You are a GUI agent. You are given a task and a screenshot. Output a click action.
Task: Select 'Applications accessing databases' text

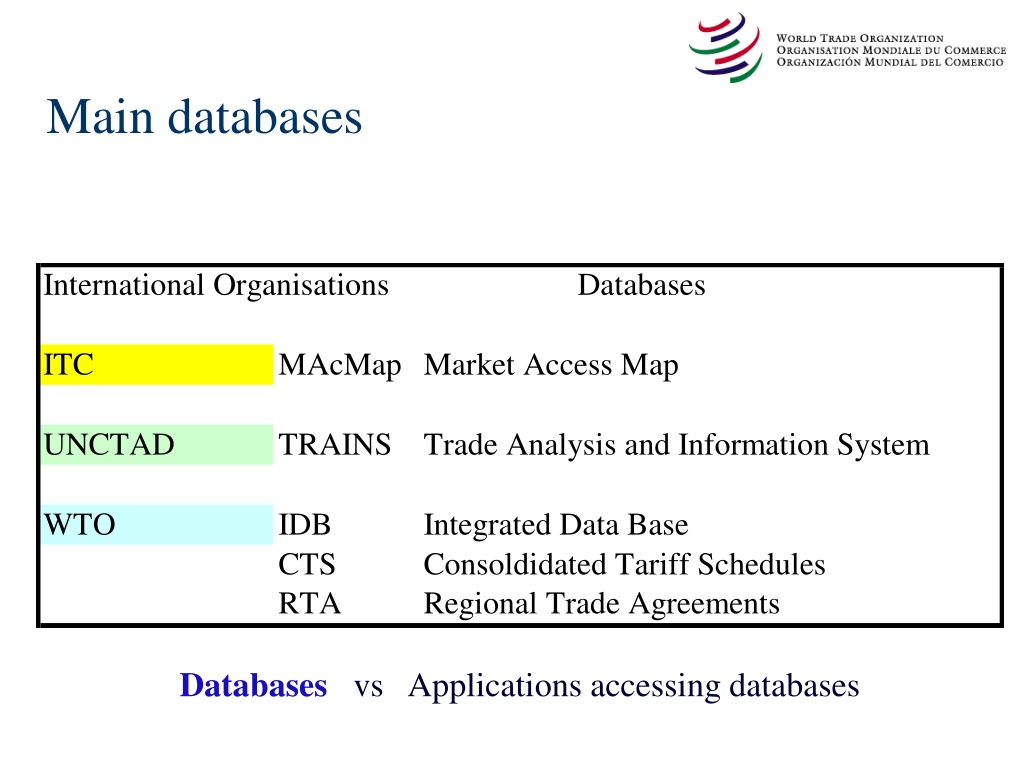[x=633, y=687]
